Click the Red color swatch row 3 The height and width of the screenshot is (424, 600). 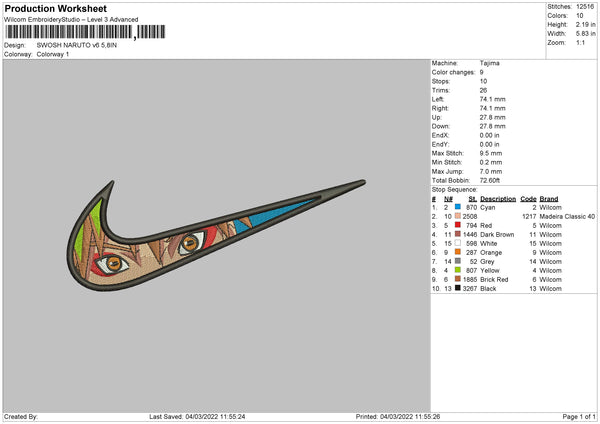(458, 225)
